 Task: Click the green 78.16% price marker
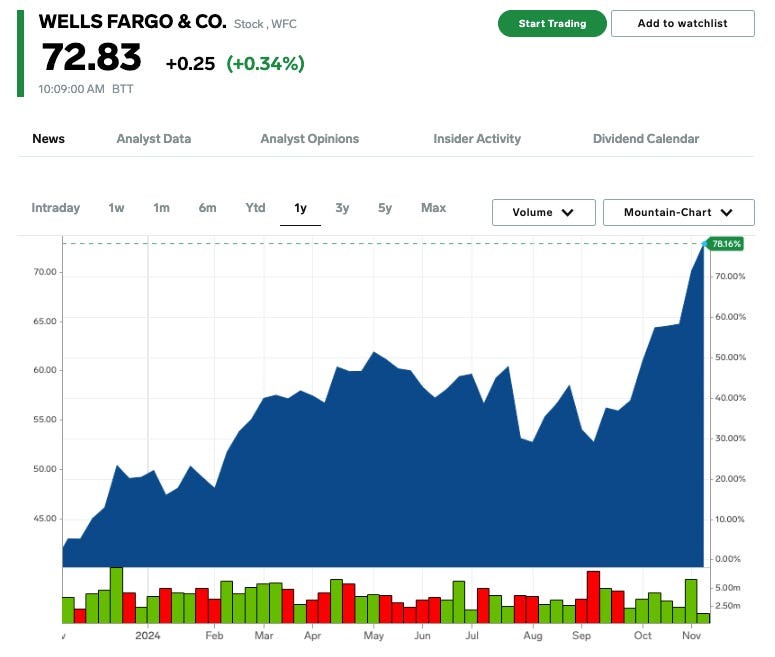(725, 243)
